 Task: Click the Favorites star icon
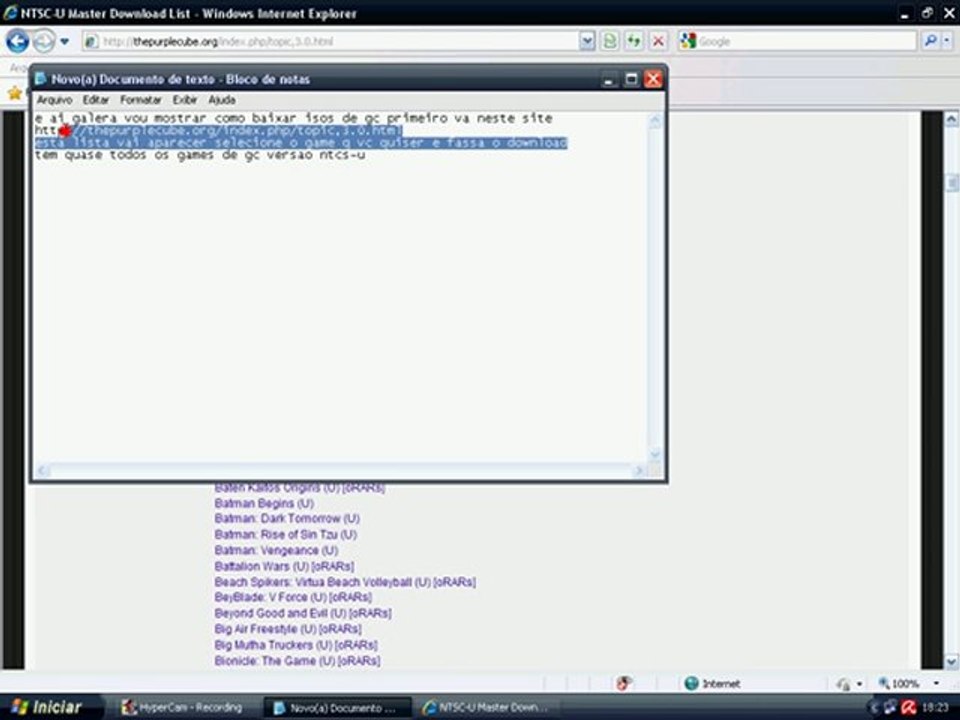(x=15, y=93)
